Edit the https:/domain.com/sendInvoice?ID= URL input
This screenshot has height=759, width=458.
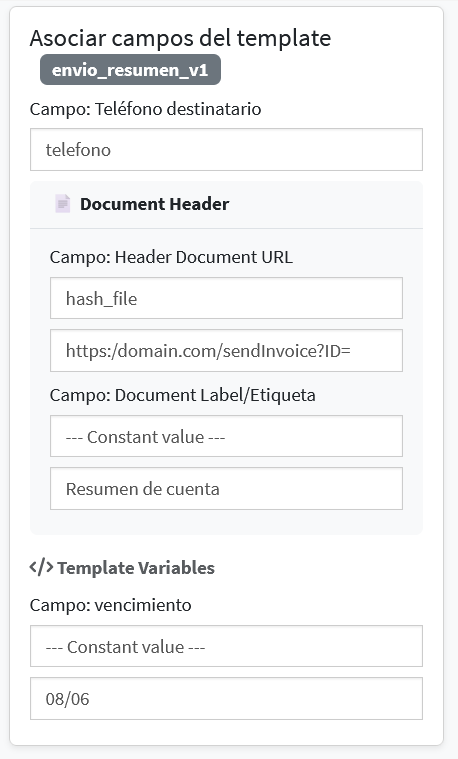[226, 350]
